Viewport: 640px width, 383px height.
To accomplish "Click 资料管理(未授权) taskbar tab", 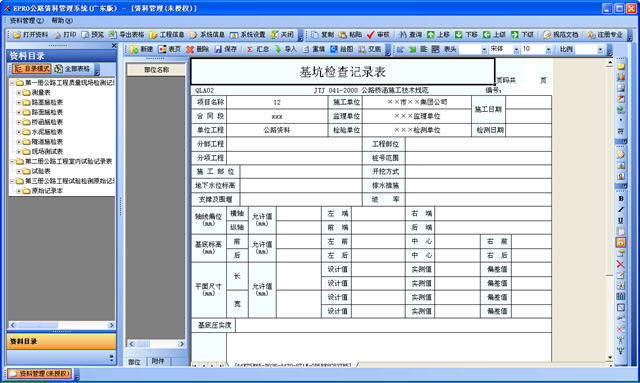I will 40,373.
